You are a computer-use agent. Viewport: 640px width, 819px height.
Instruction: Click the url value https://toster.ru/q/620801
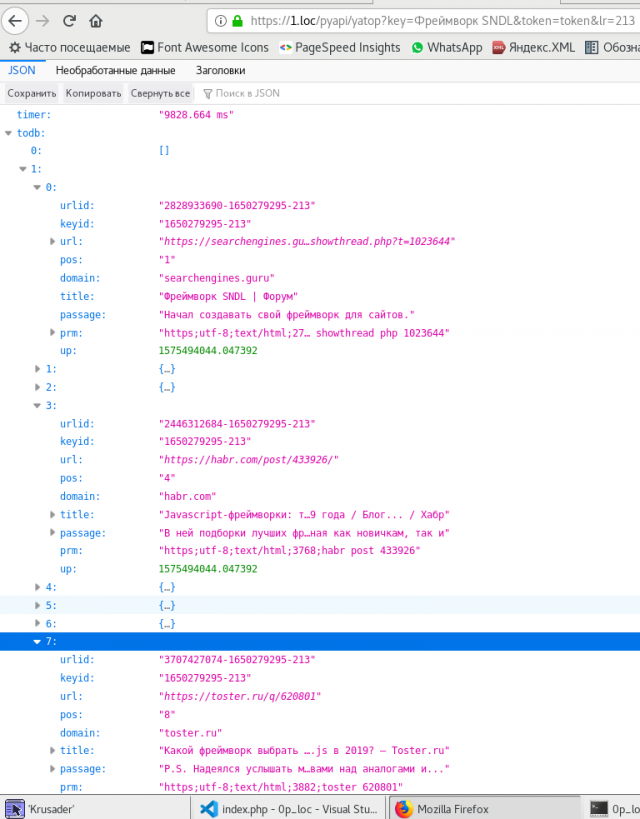pos(240,697)
